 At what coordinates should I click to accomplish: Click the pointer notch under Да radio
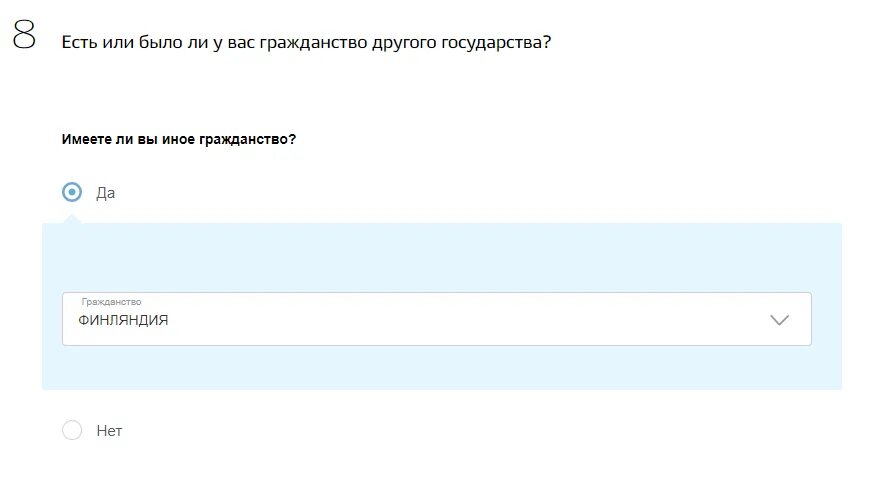[x=72, y=219]
